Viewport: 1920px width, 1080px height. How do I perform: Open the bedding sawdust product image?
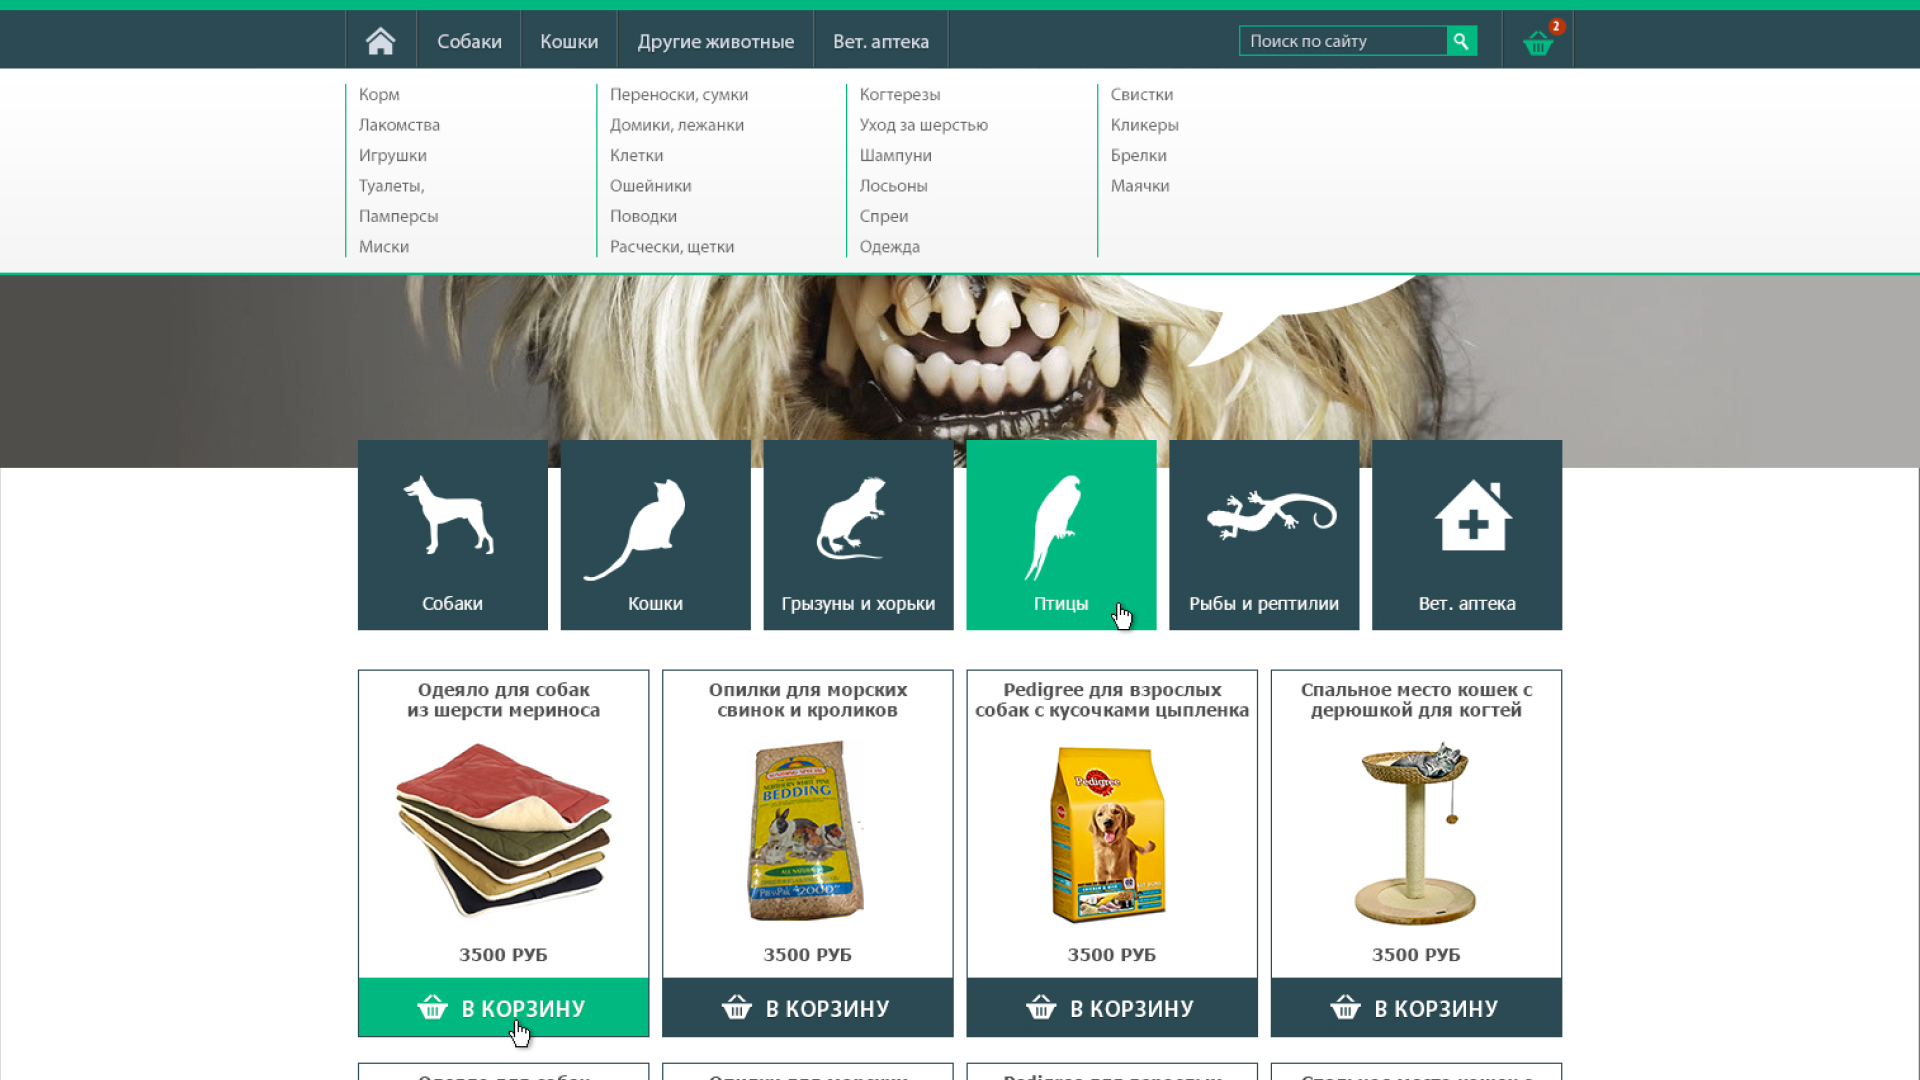(807, 831)
